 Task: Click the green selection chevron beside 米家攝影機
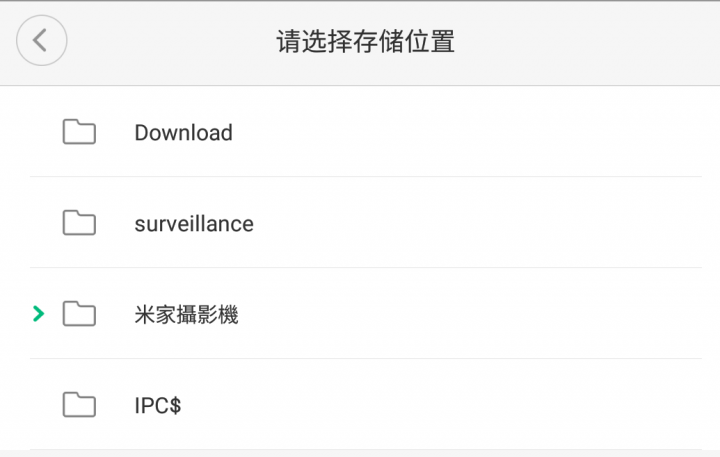click(39, 313)
